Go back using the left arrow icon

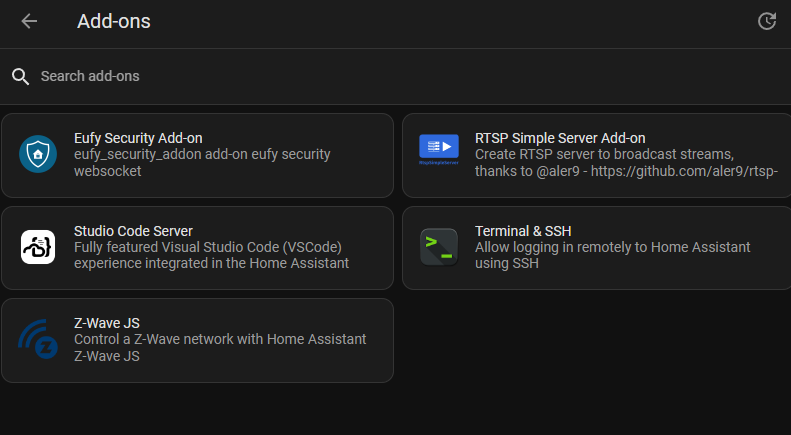29,21
